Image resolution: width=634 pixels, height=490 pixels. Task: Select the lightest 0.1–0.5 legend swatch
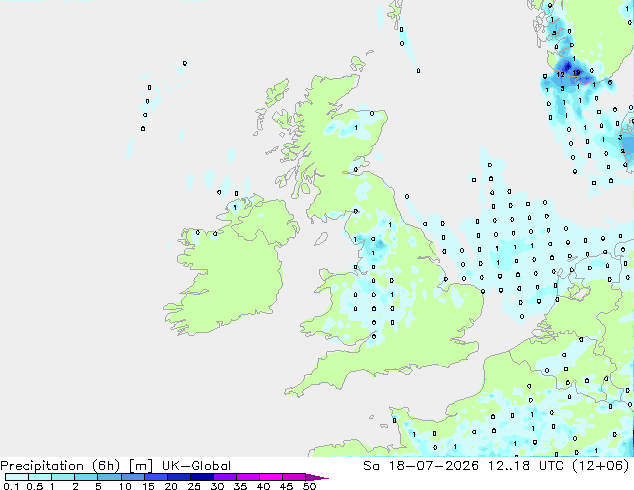pos(17,477)
